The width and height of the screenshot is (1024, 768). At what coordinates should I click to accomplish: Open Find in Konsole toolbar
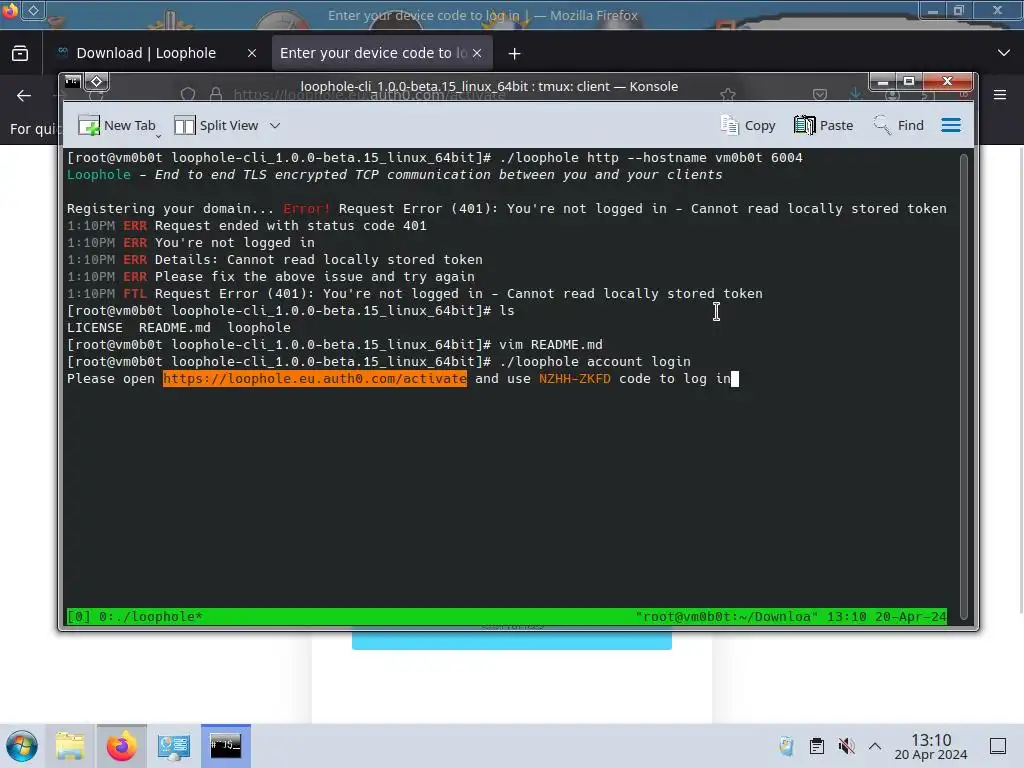click(x=899, y=125)
